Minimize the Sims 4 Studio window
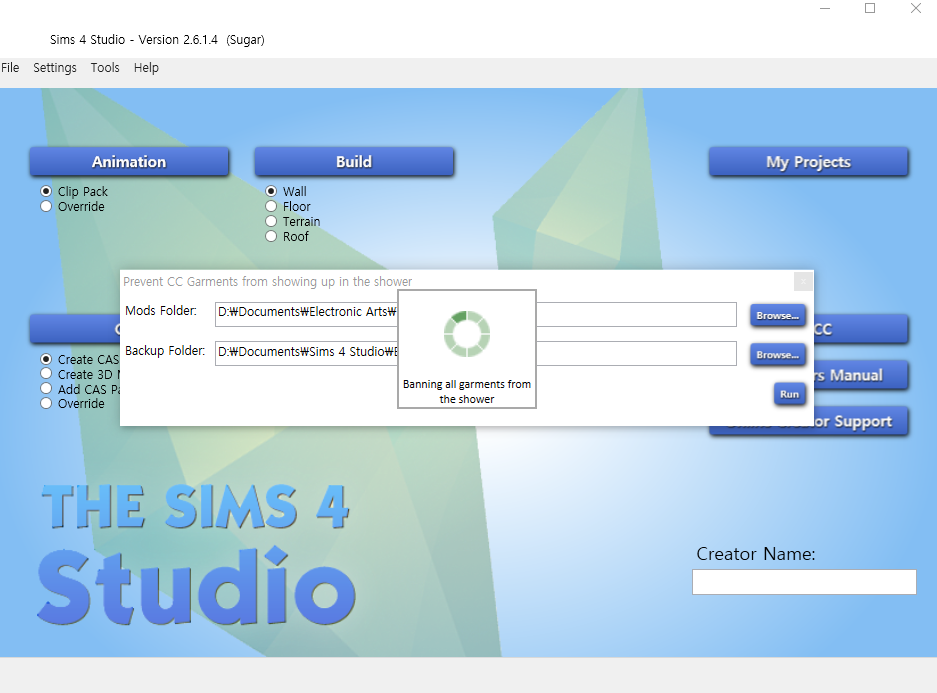937x693 pixels. (825, 8)
